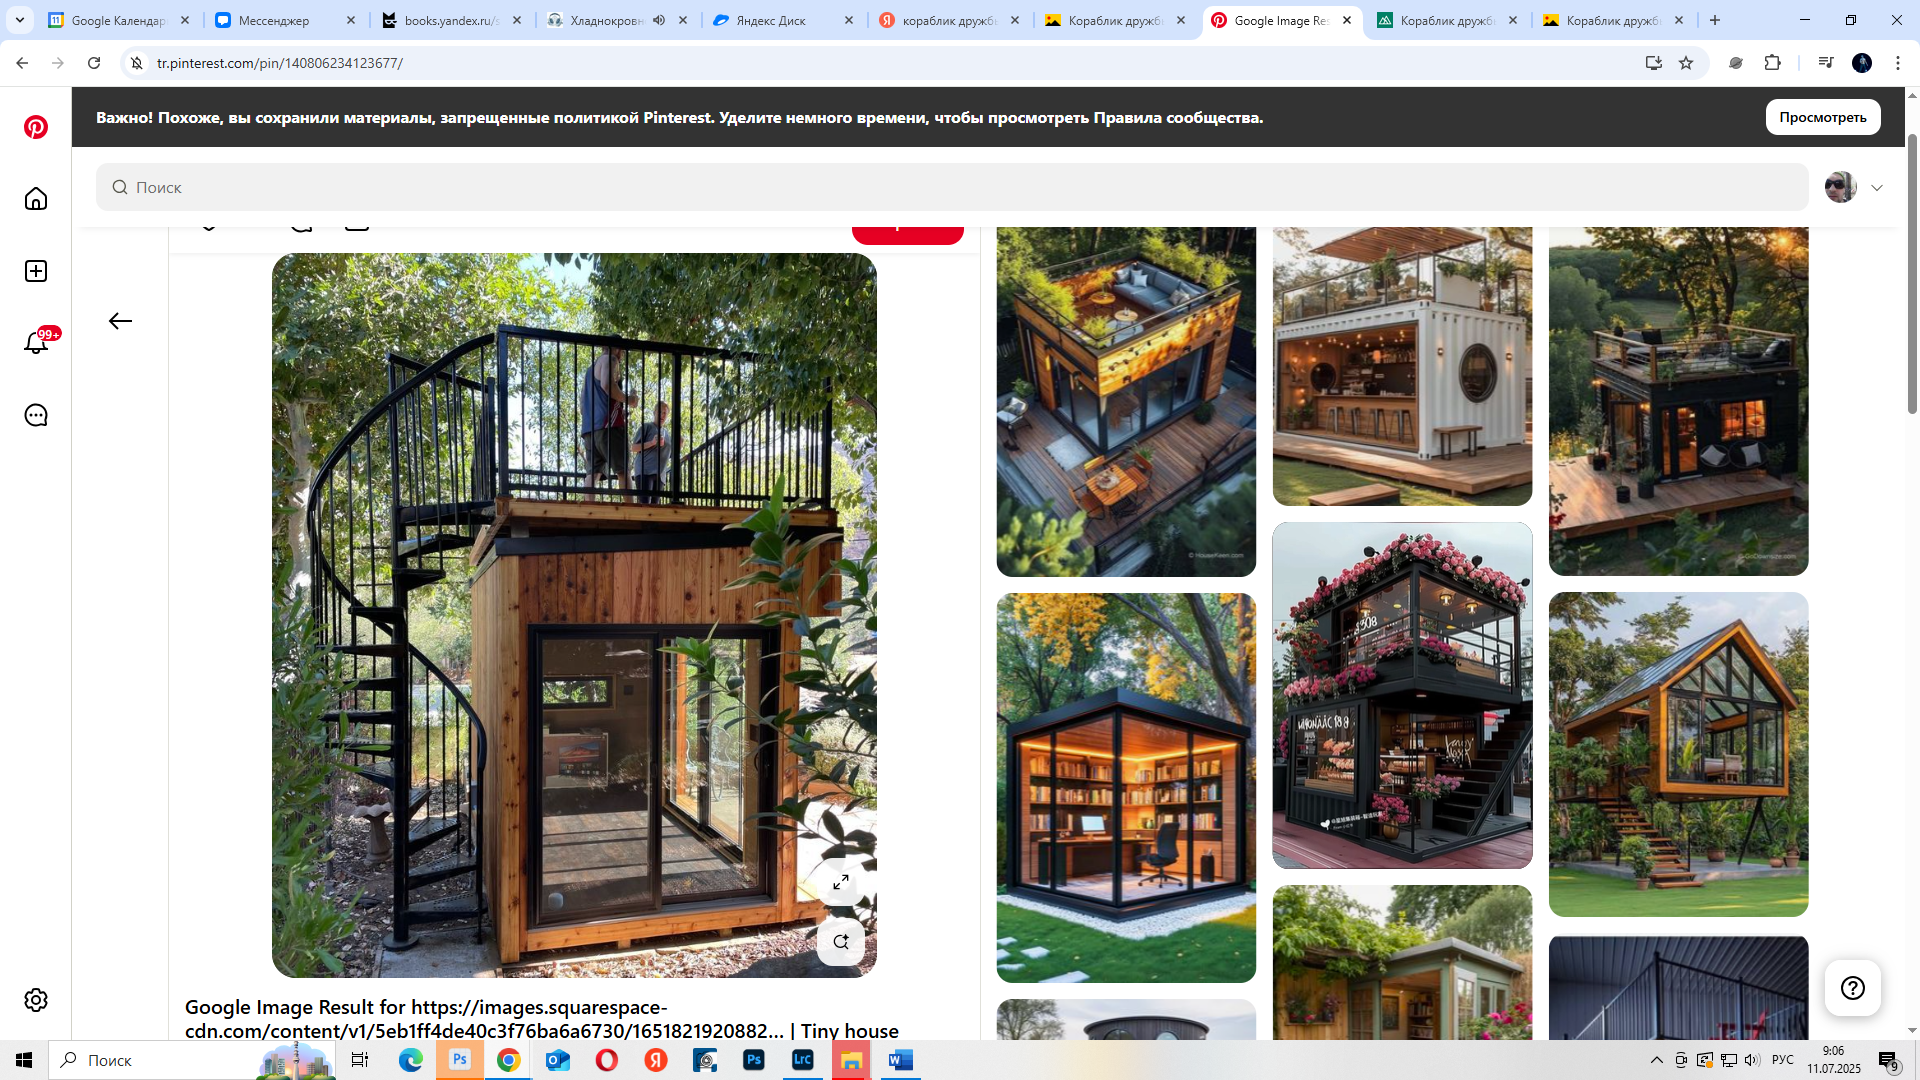Image resolution: width=1920 pixels, height=1080 pixels.
Task: Launch visual search lens on pin image
Action: (x=841, y=942)
